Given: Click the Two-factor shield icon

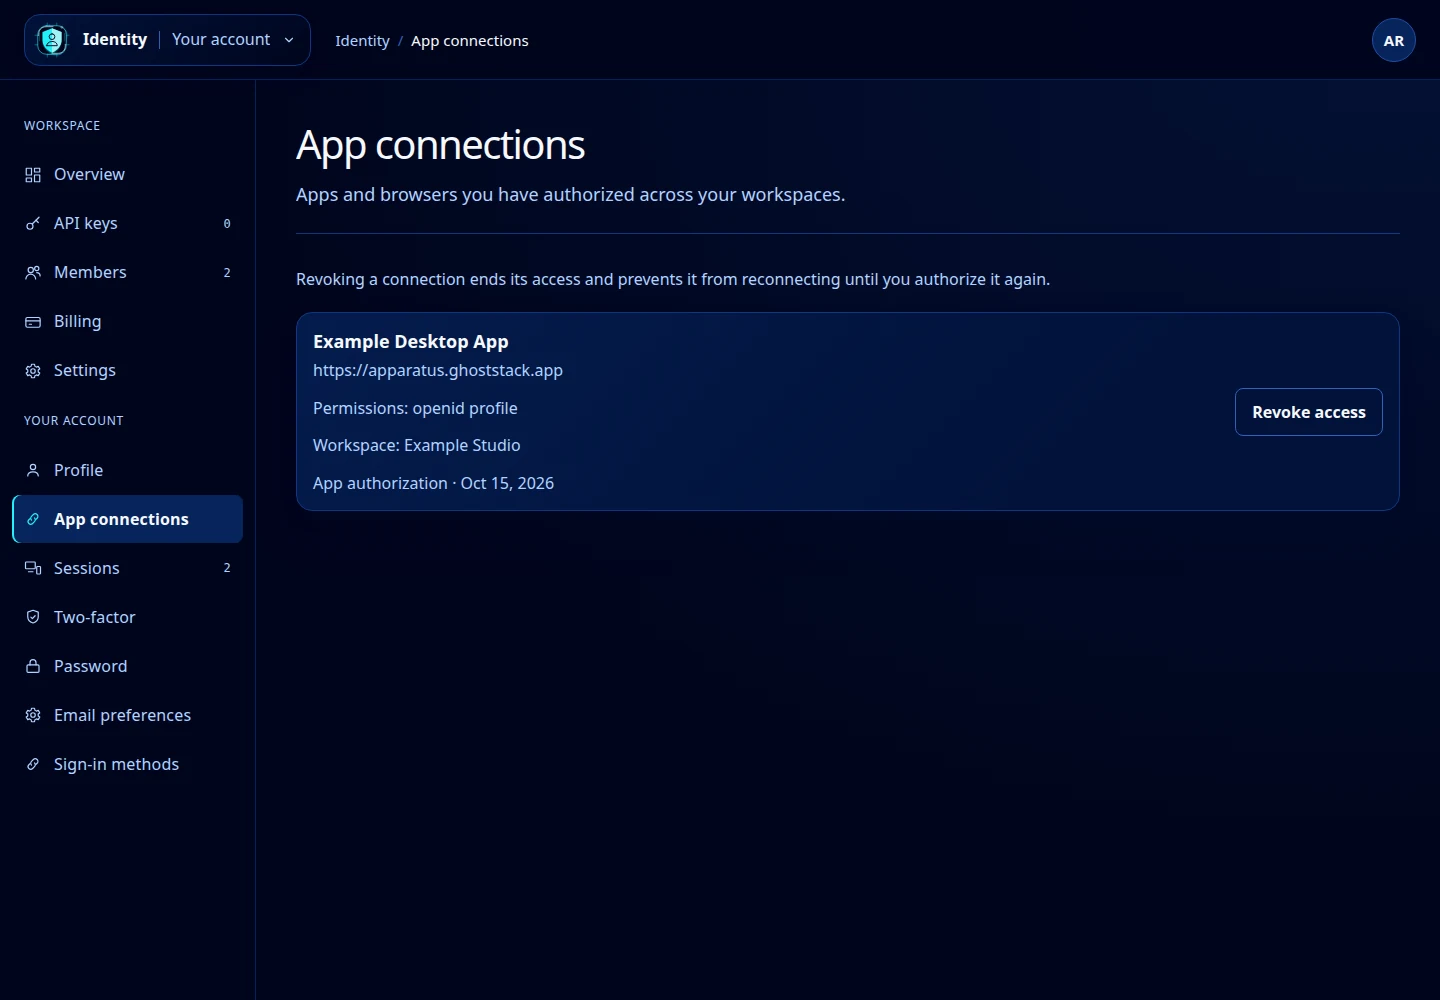Looking at the screenshot, I should [33, 617].
